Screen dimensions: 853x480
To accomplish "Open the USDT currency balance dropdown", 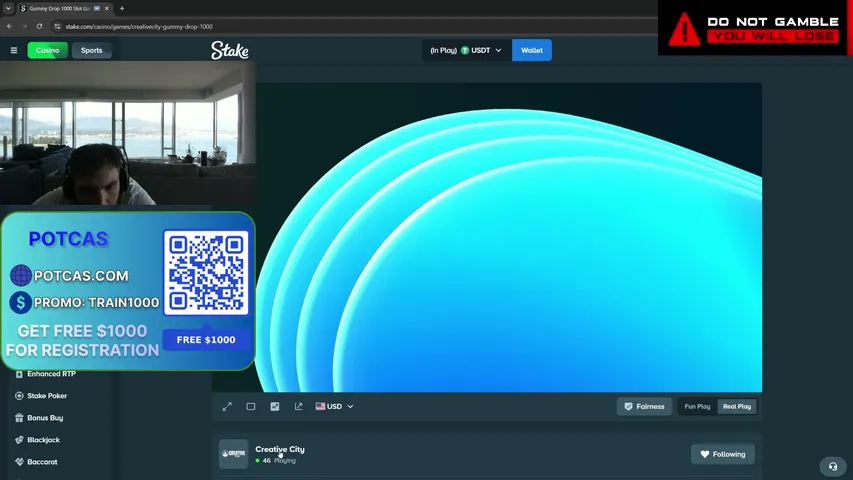I will coord(466,50).
